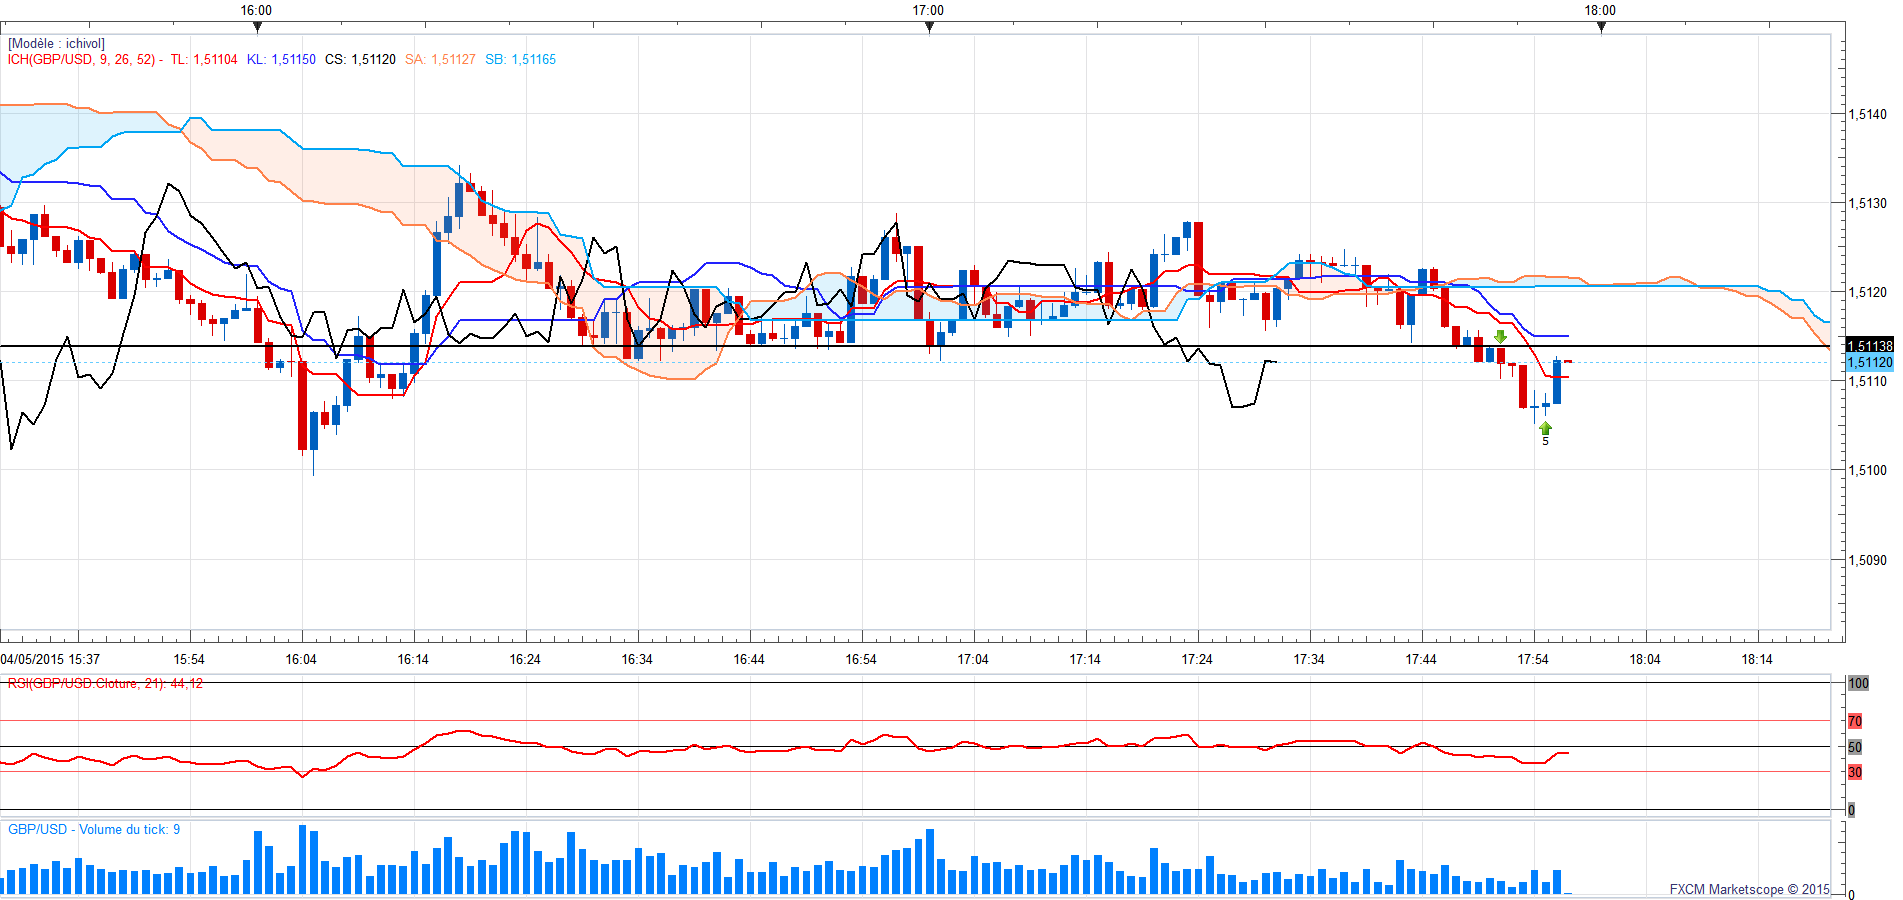1903x900 pixels.
Task: Click the red 30 RSI oversold level tag
Action: (x=1855, y=772)
